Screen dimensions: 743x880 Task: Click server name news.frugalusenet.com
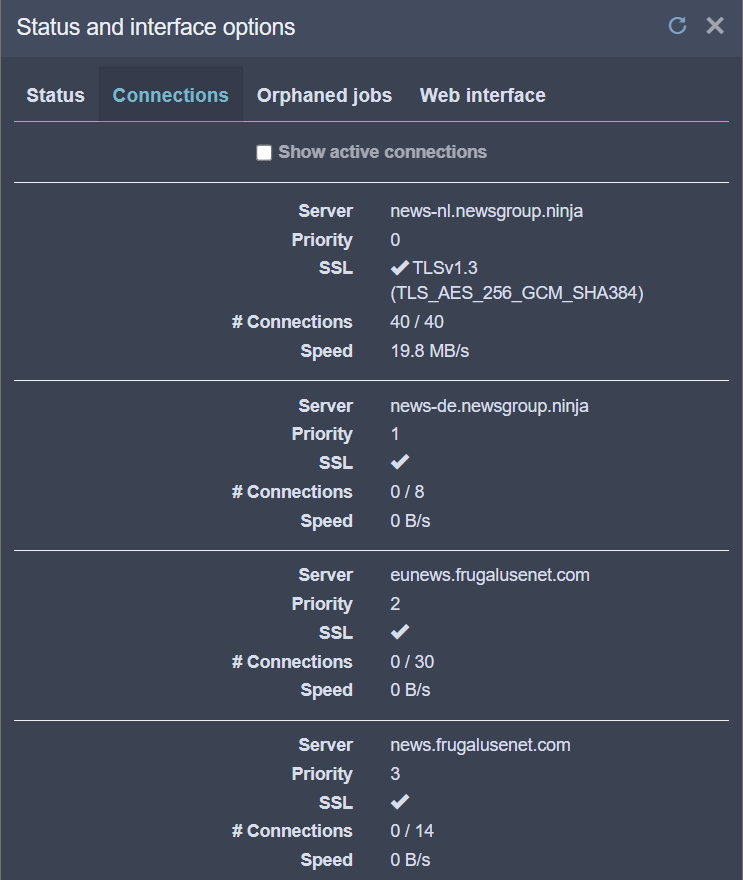[480, 745]
